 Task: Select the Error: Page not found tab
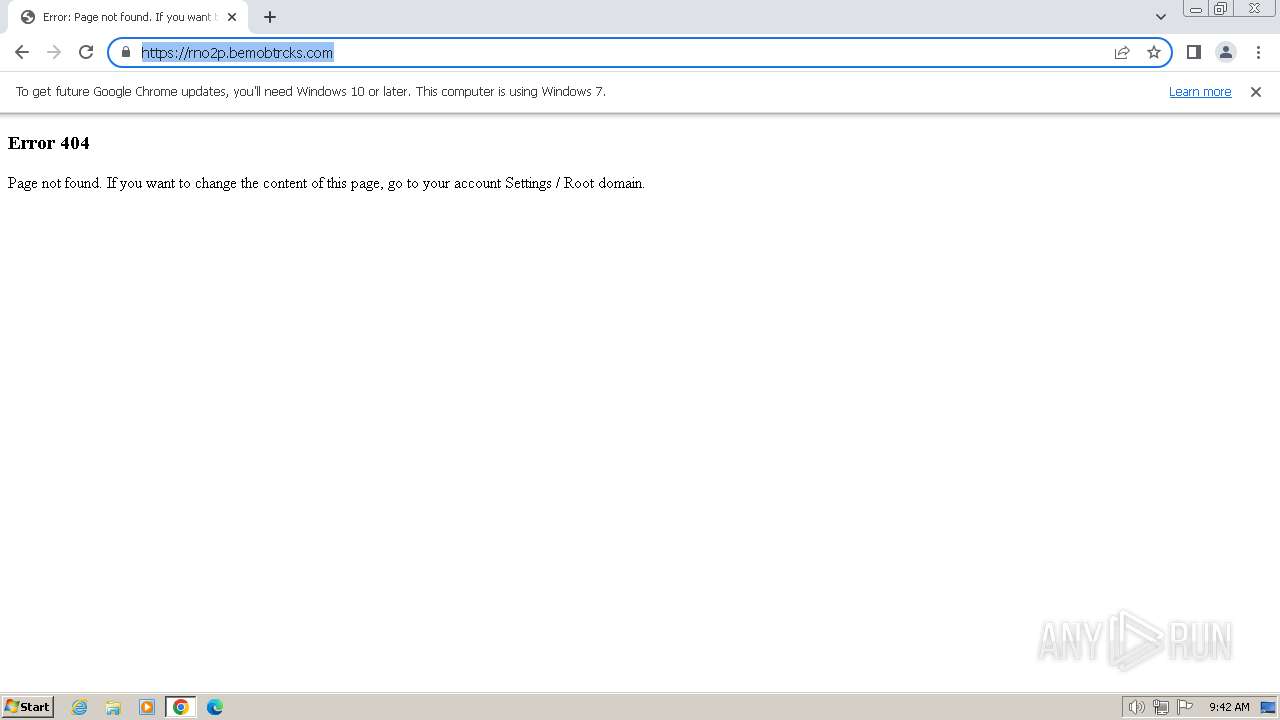coord(128,17)
